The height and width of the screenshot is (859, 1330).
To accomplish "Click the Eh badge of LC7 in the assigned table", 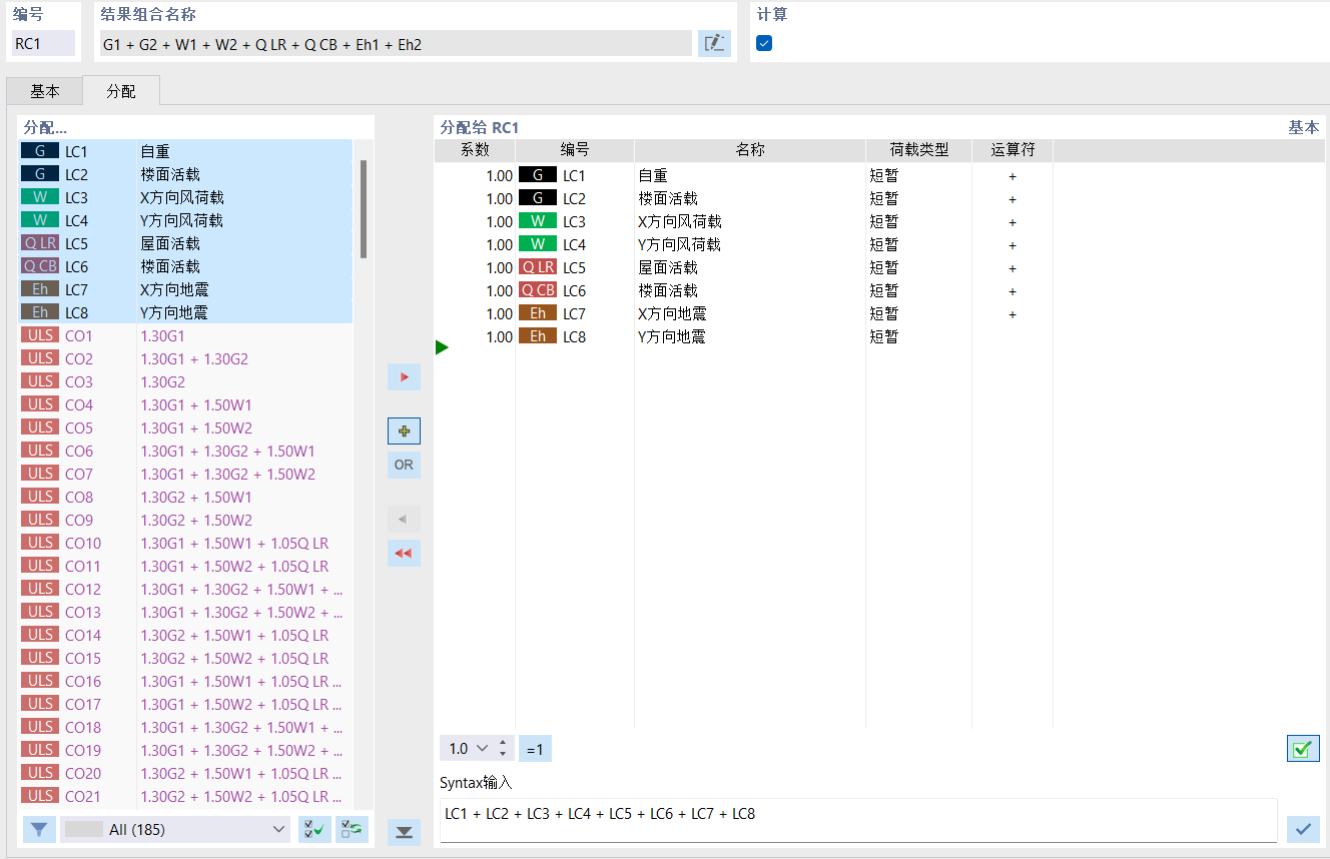I will (538, 313).
